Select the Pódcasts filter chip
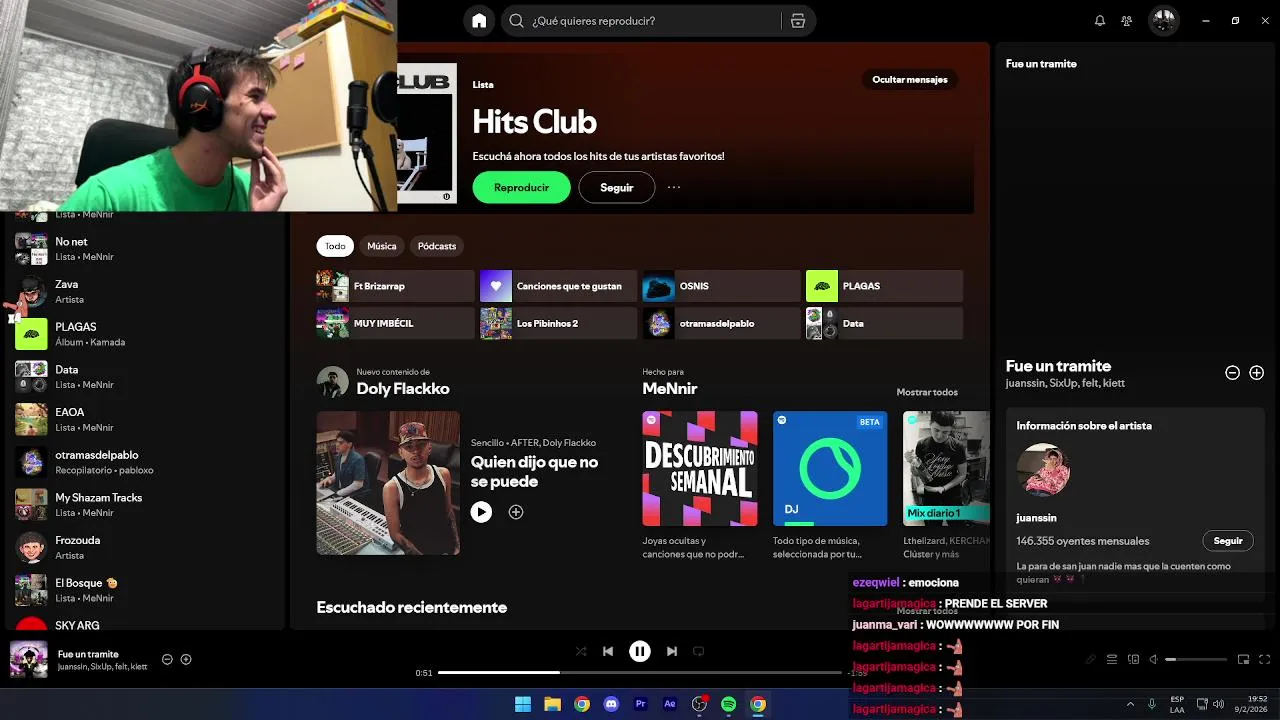This screenshot has height=720, width=1280. pos(437,246)
